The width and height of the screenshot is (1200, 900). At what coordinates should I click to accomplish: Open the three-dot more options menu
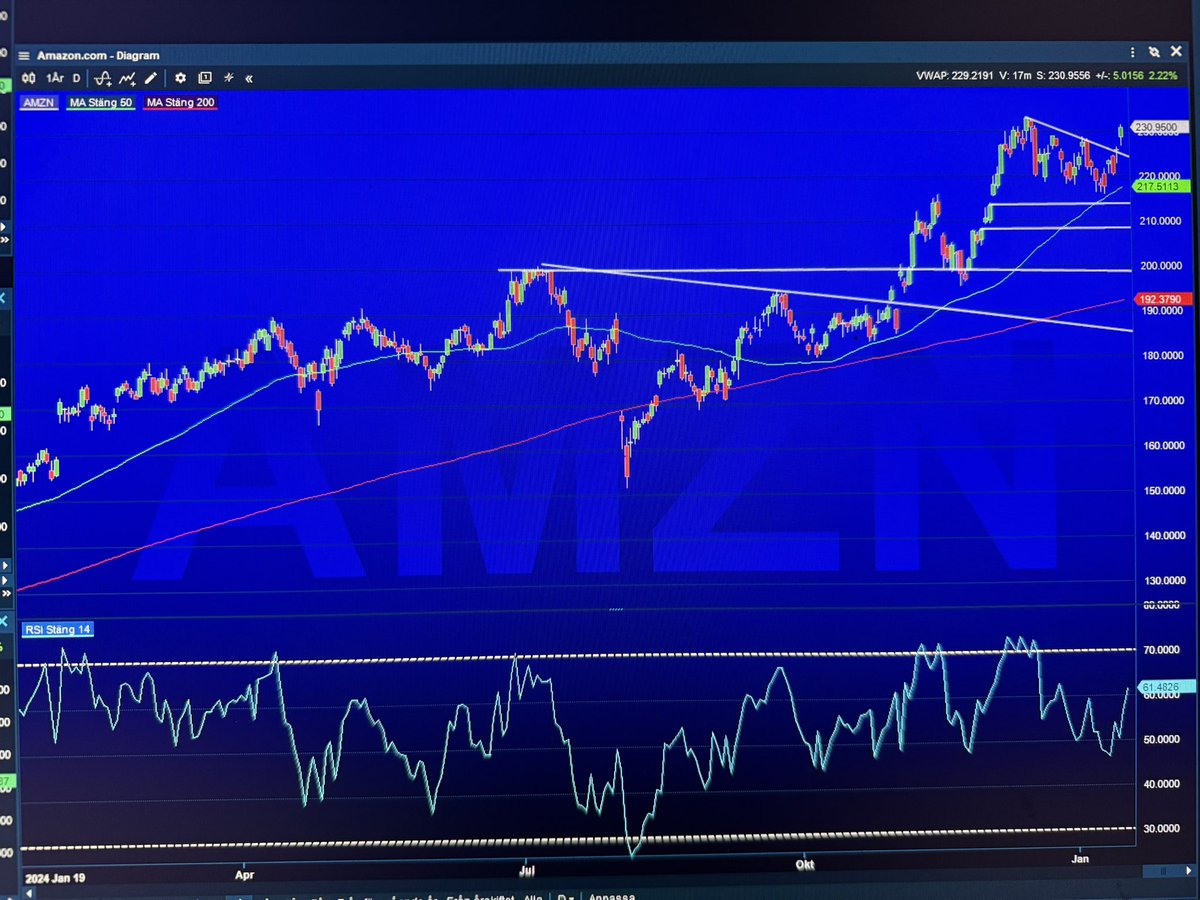pyautogui.click(x=1134, y=52)
